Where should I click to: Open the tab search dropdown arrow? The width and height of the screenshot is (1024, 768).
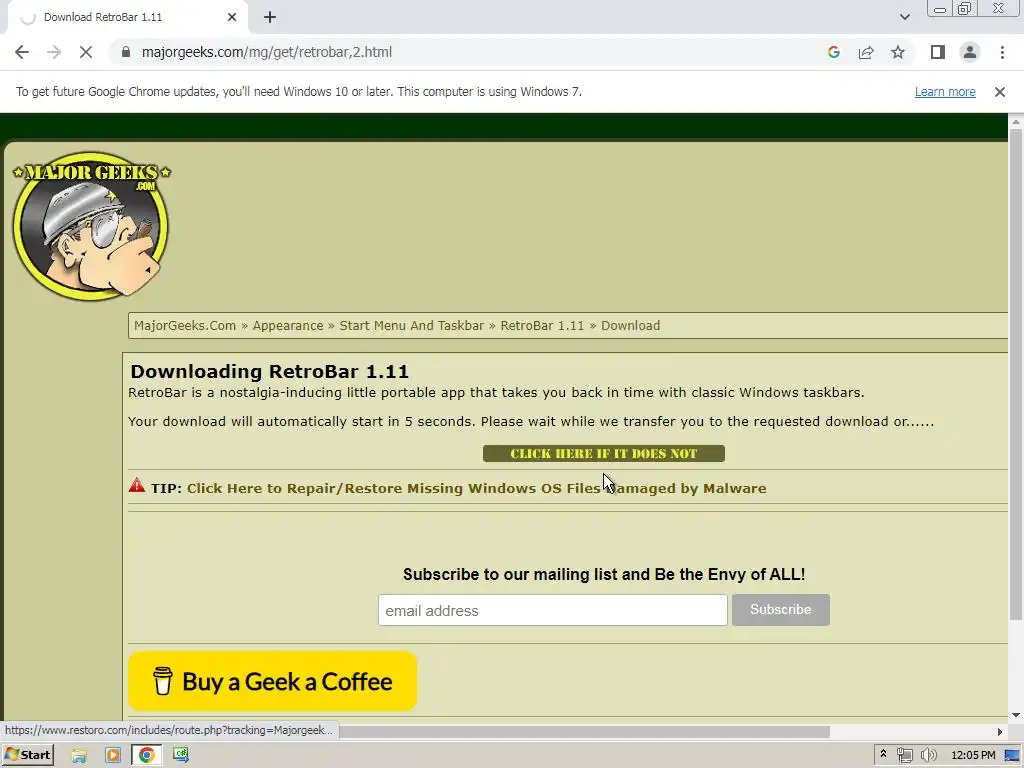point(904,17)
